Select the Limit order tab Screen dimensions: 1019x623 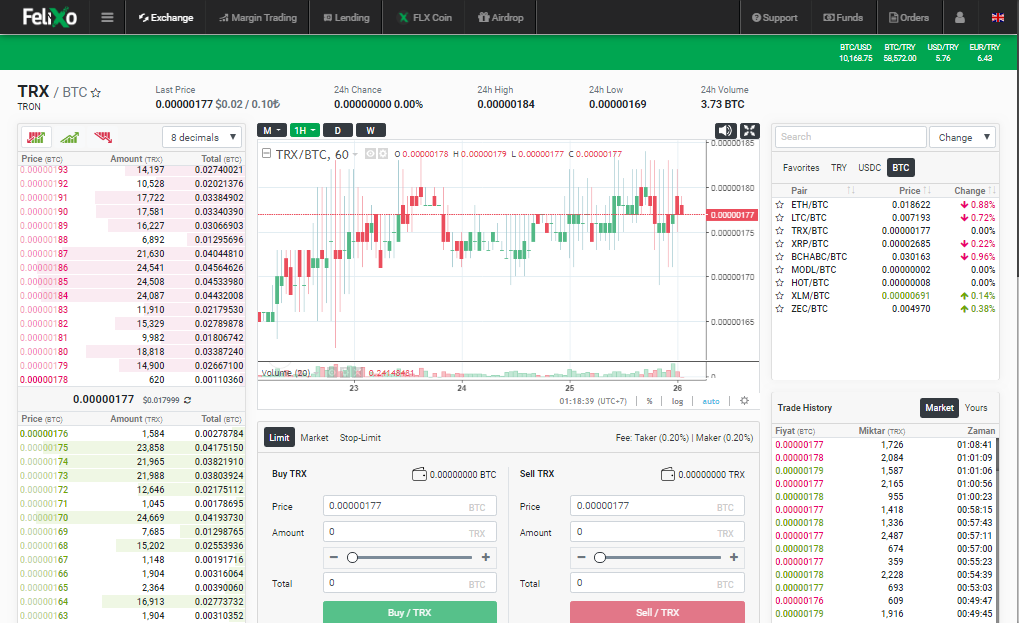(x=279, y=438)
